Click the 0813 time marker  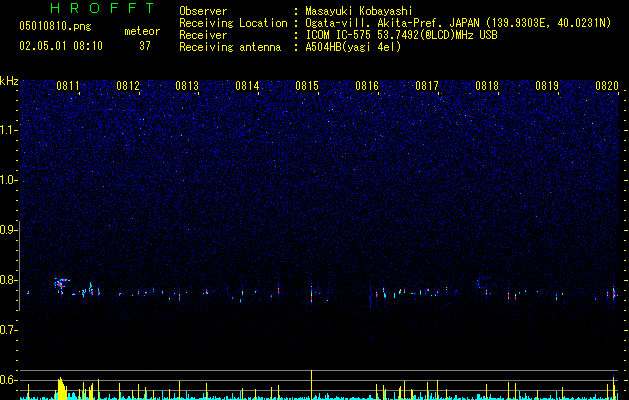point(187,86)
